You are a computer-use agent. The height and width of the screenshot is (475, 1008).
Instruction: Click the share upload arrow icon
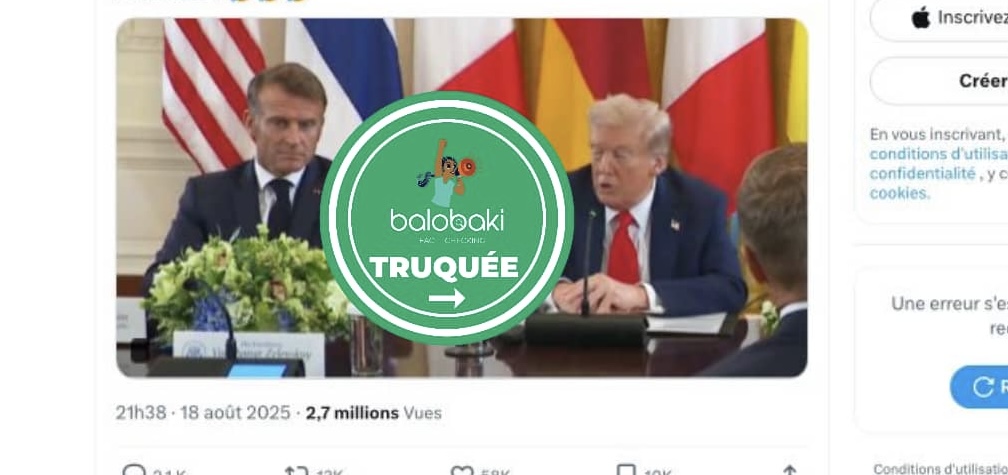pyautogui.click(x=790, y=471)
